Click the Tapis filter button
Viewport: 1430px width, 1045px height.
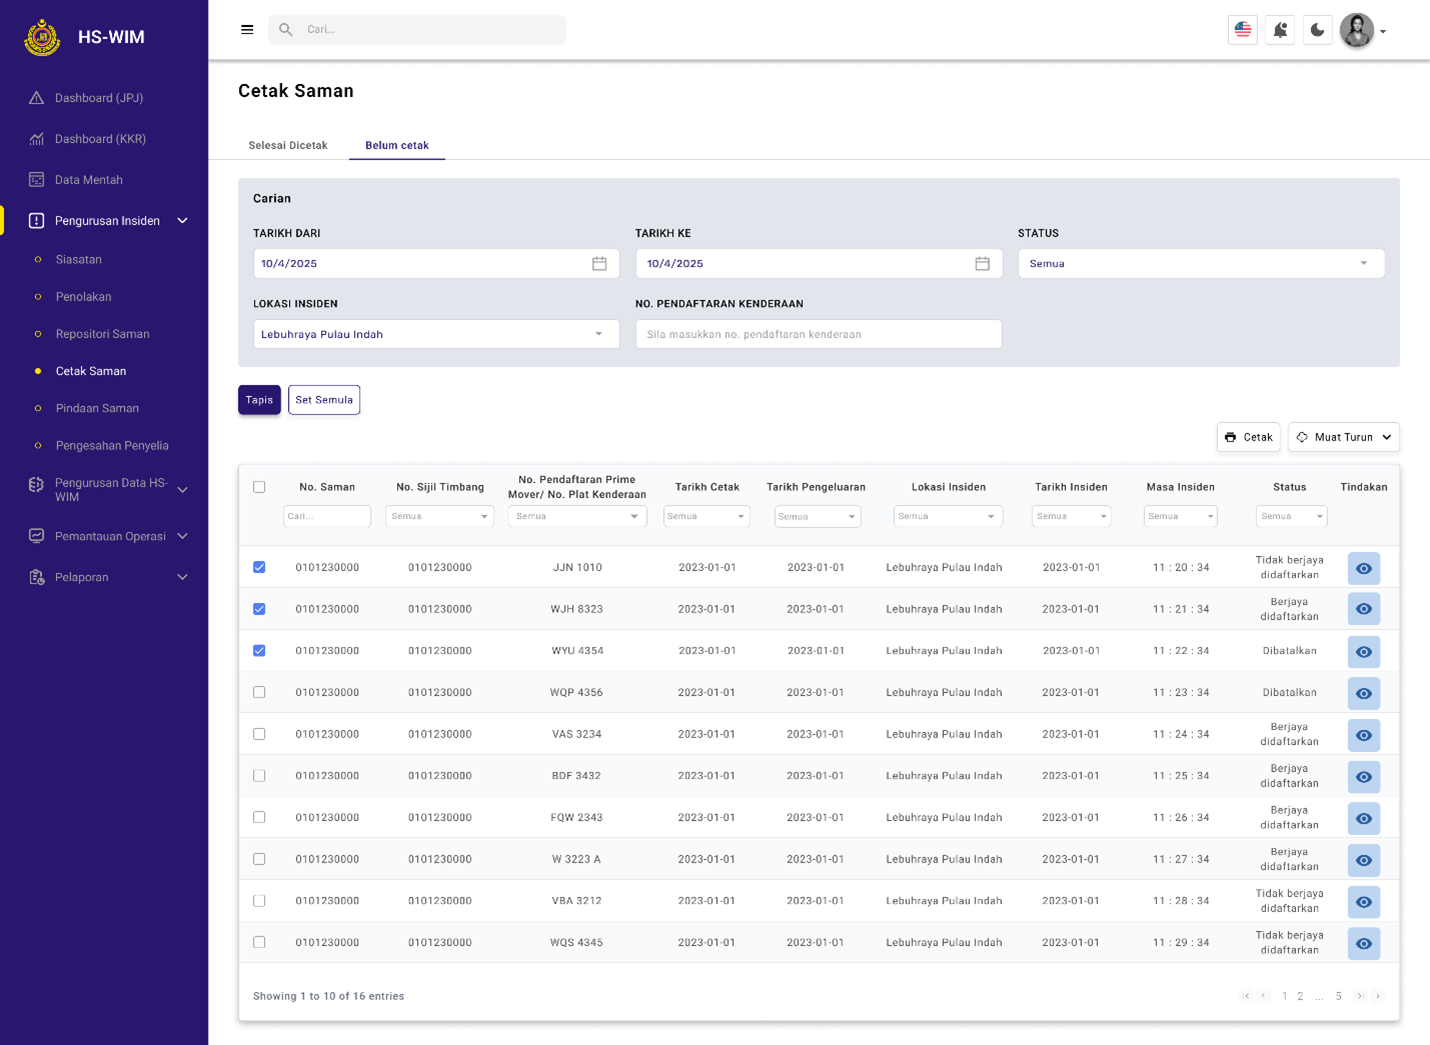[x=259, y=400]
